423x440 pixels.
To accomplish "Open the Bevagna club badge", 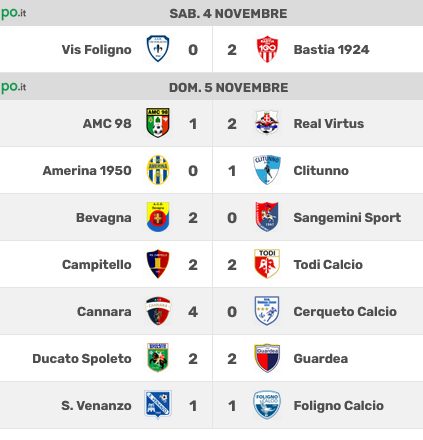I will (158, 217).
